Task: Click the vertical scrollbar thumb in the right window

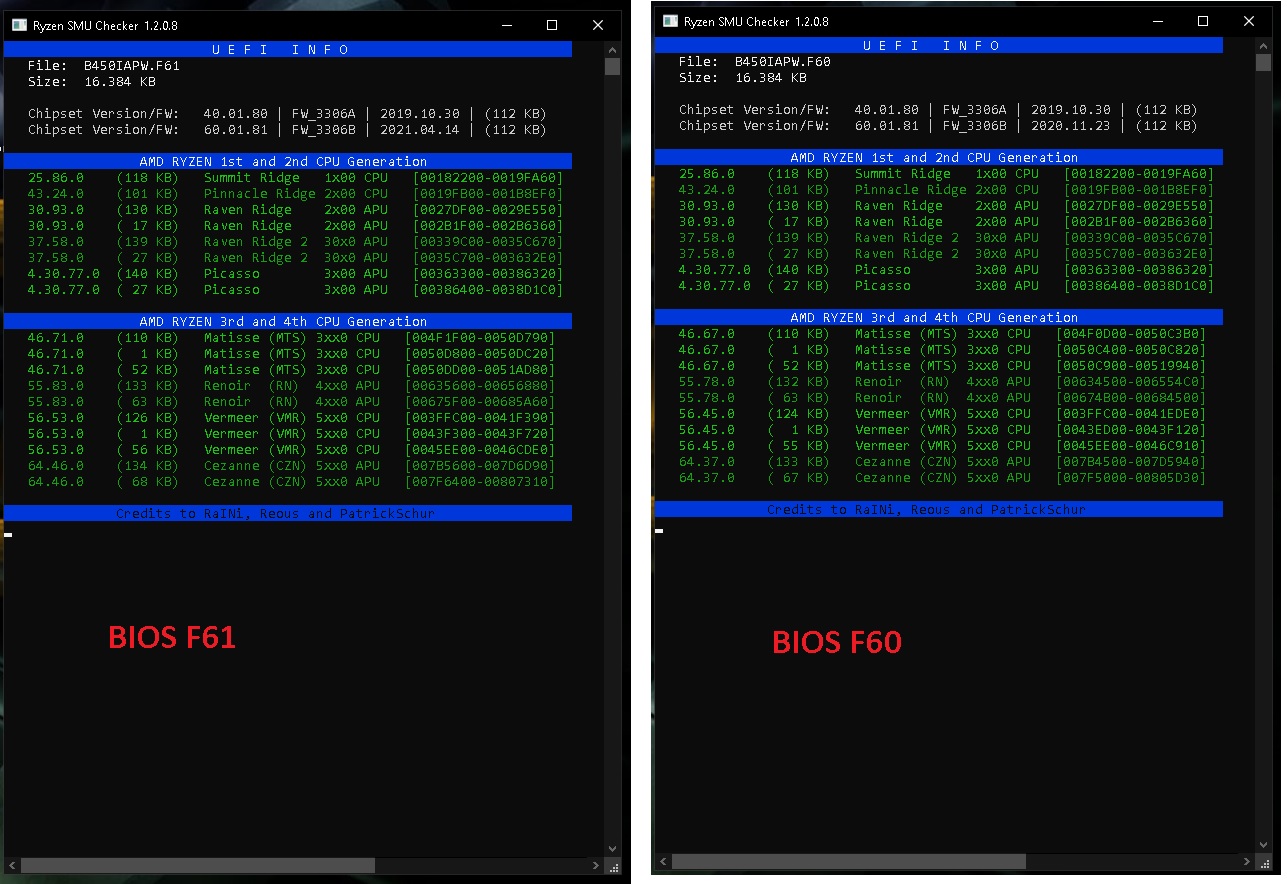Action: point(1263,63)
